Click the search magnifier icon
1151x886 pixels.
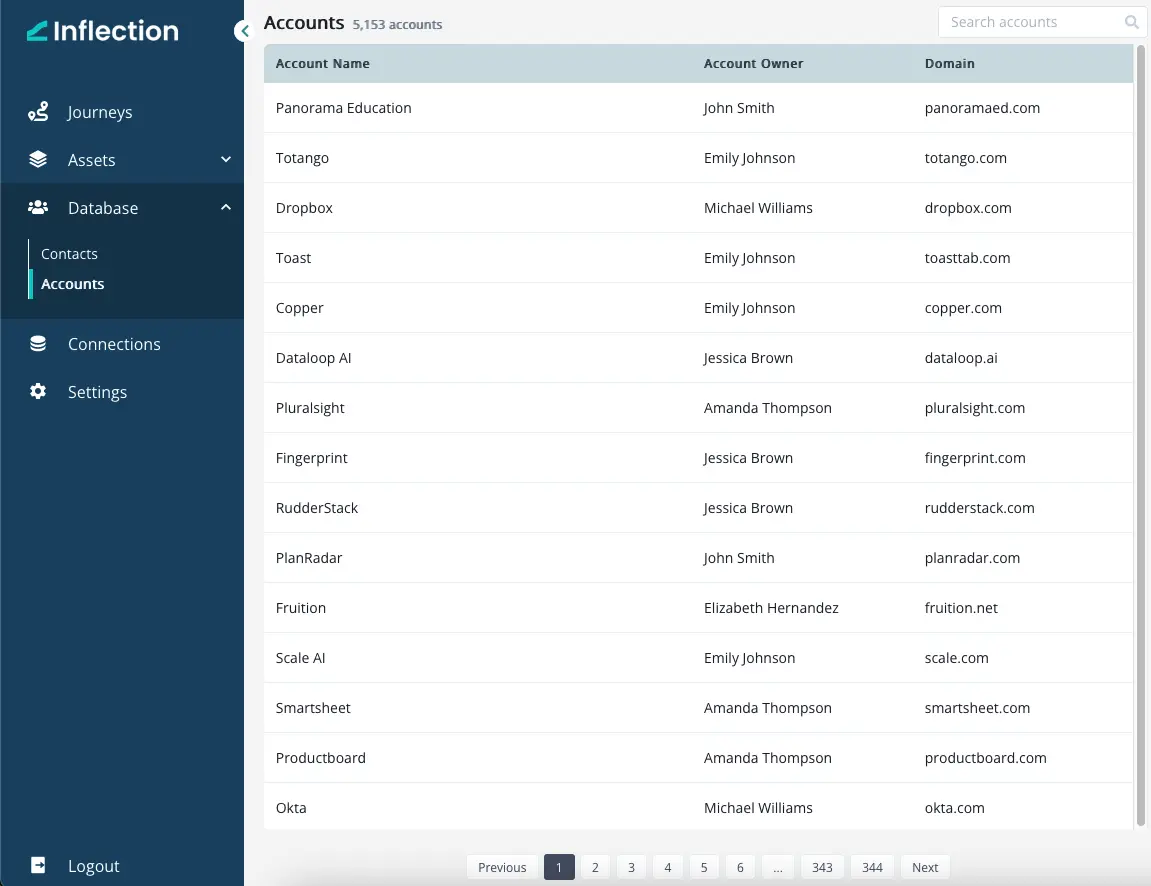tap(1131, 22)
